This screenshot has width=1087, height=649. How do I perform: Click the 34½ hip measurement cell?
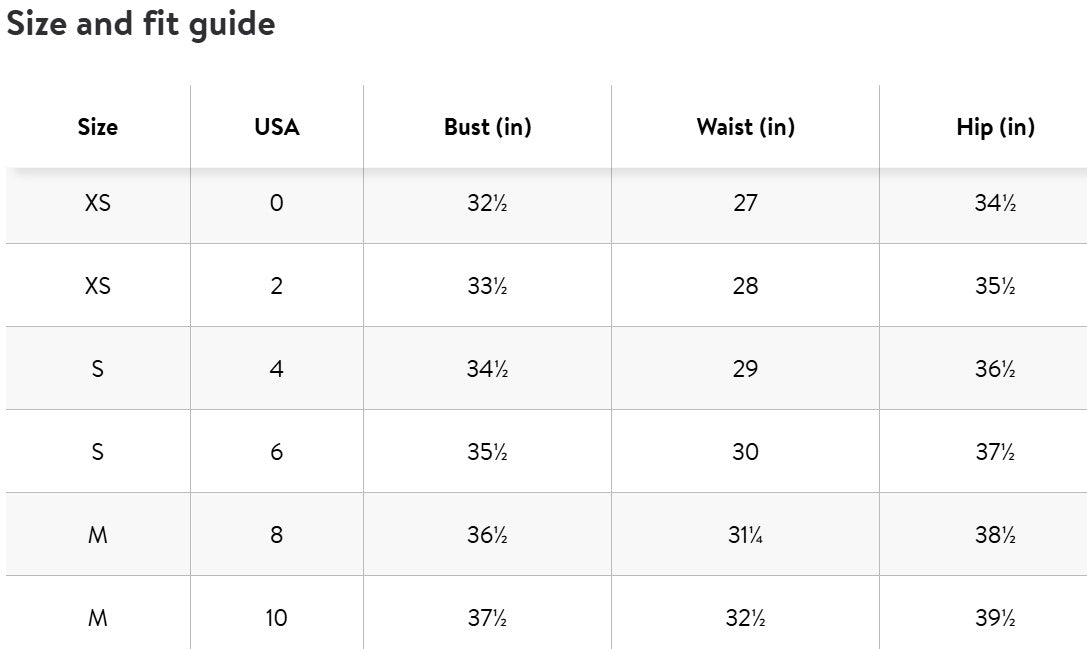pyautogui.click(x=995, y=203)
